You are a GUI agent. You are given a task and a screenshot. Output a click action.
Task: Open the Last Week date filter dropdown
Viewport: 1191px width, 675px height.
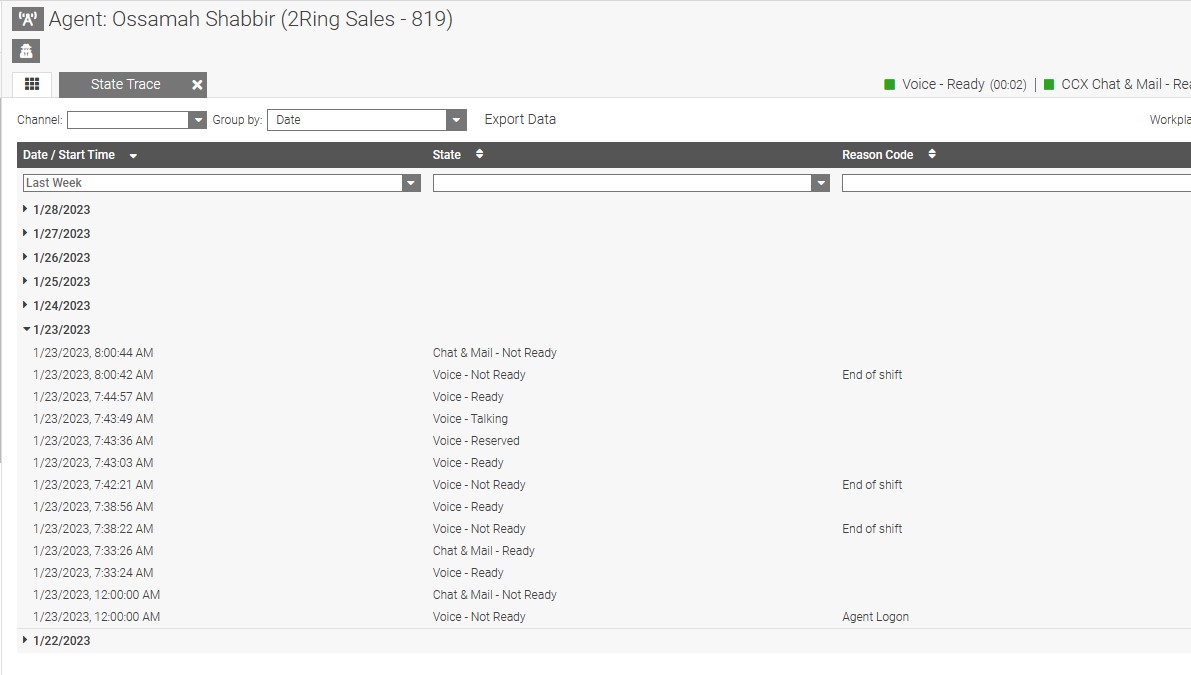point(410,183)
